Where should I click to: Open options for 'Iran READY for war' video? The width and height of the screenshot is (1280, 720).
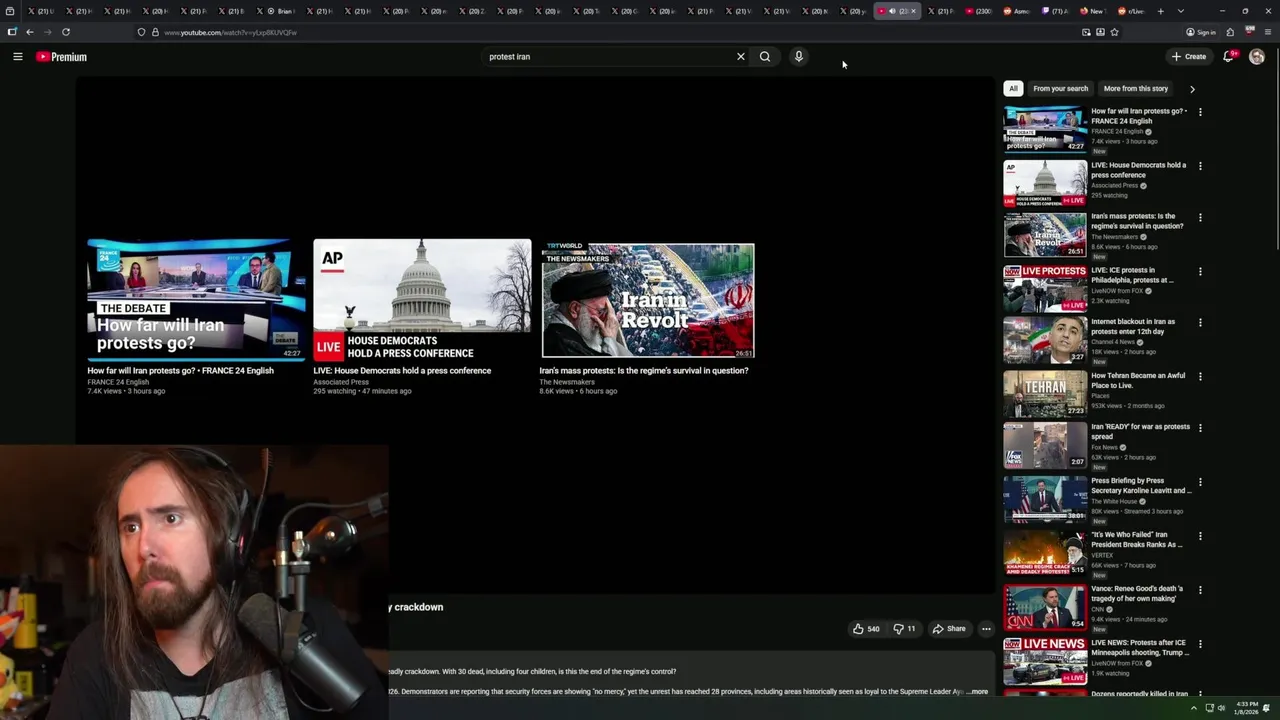(1200, 428)
